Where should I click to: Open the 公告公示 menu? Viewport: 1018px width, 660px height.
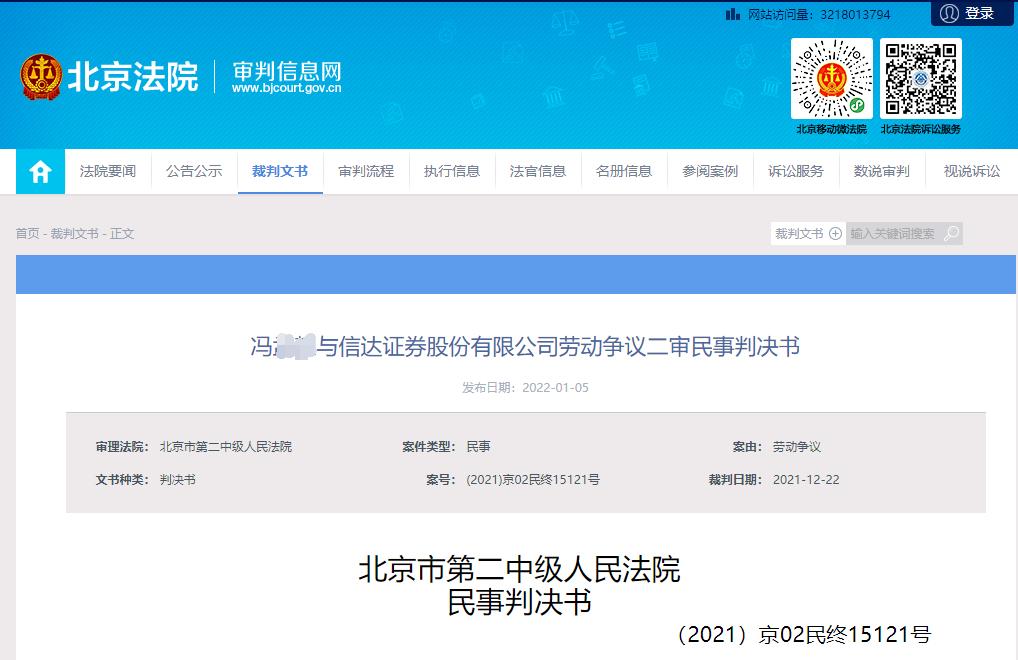pyautogui.click(x=194, y=171)
